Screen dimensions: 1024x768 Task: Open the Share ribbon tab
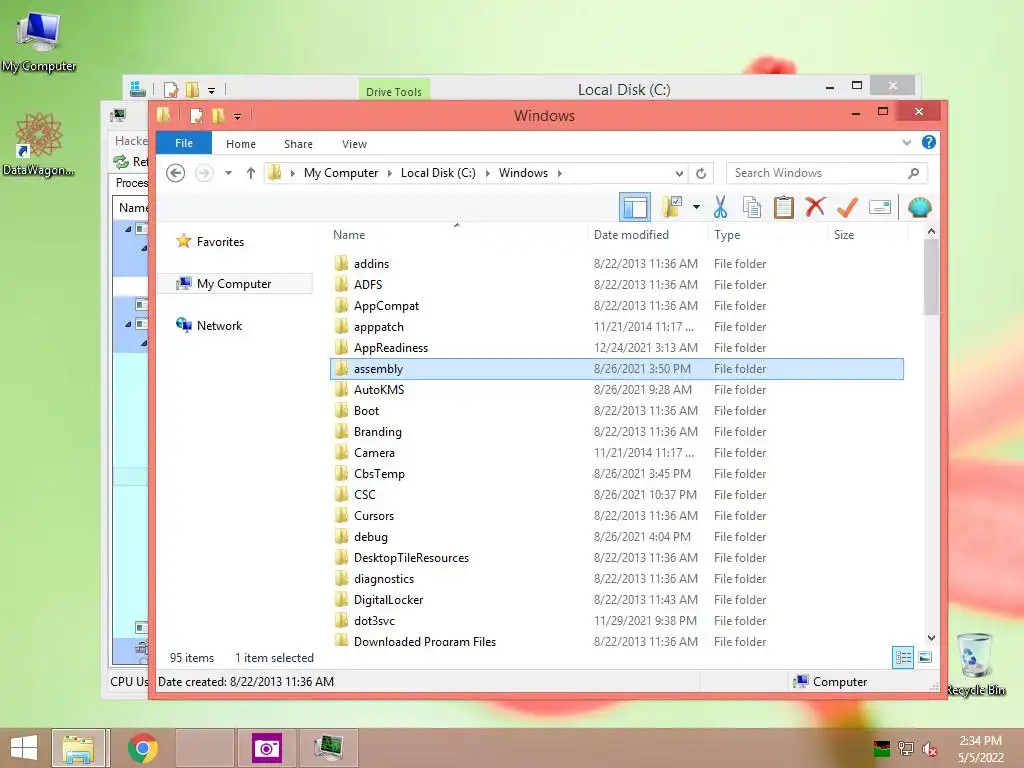coord(298,144)
